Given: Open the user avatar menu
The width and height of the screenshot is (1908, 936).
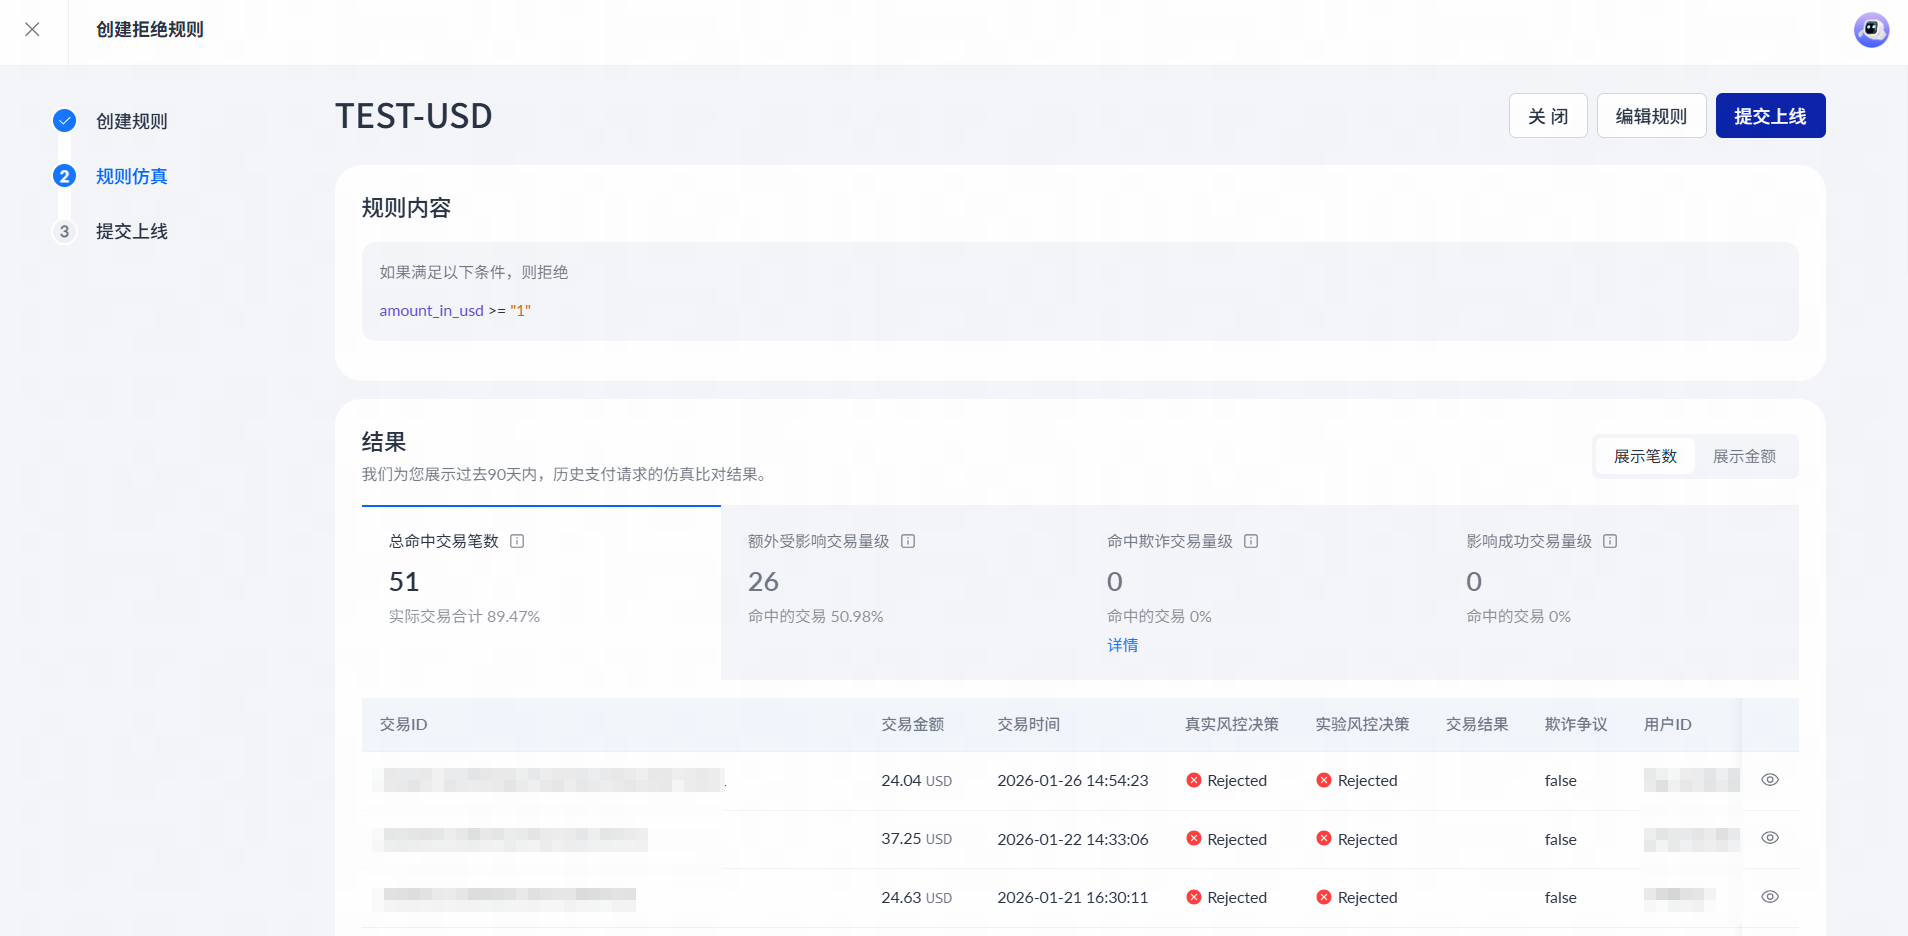Looking at the screenshot, I should [1871, 30].
